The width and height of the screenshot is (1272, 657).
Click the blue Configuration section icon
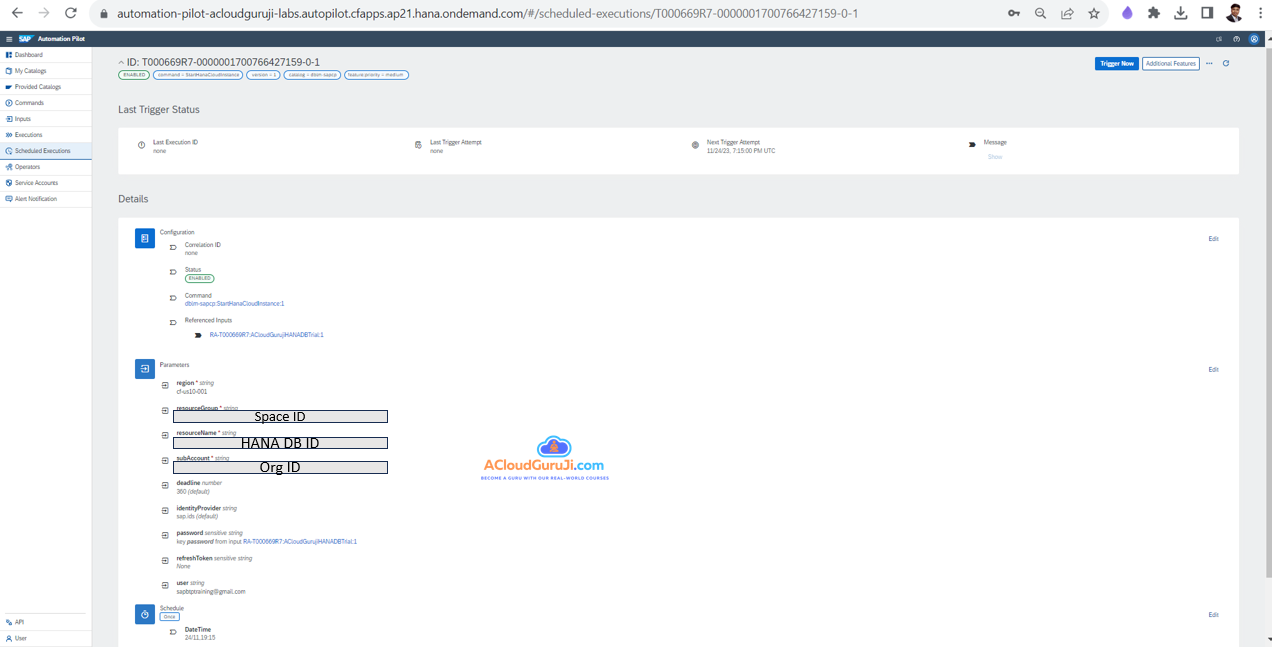[x=145, y=238]
